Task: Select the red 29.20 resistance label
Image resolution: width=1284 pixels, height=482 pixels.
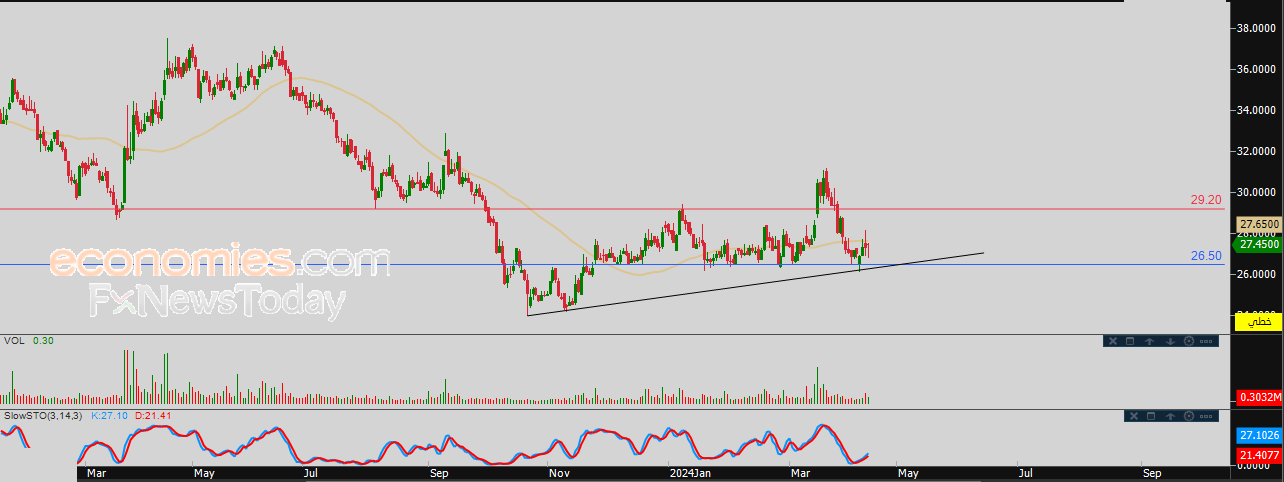Action: [1205, 200]
